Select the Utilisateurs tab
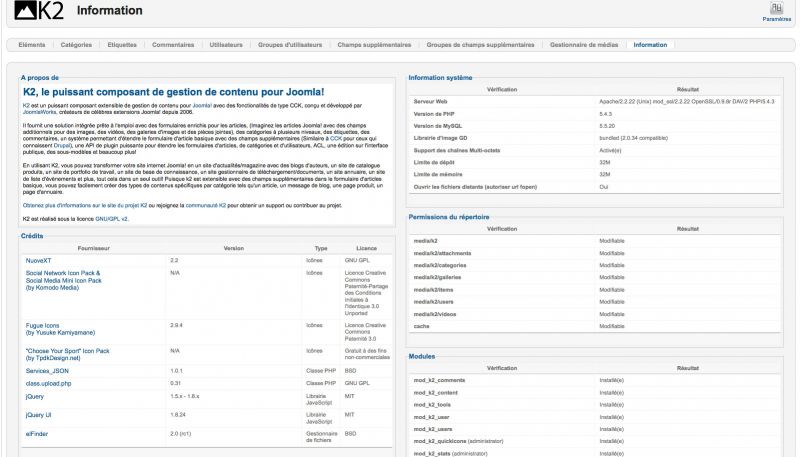The width and height of the screenshot is (800, 457). tap(226, 45)
